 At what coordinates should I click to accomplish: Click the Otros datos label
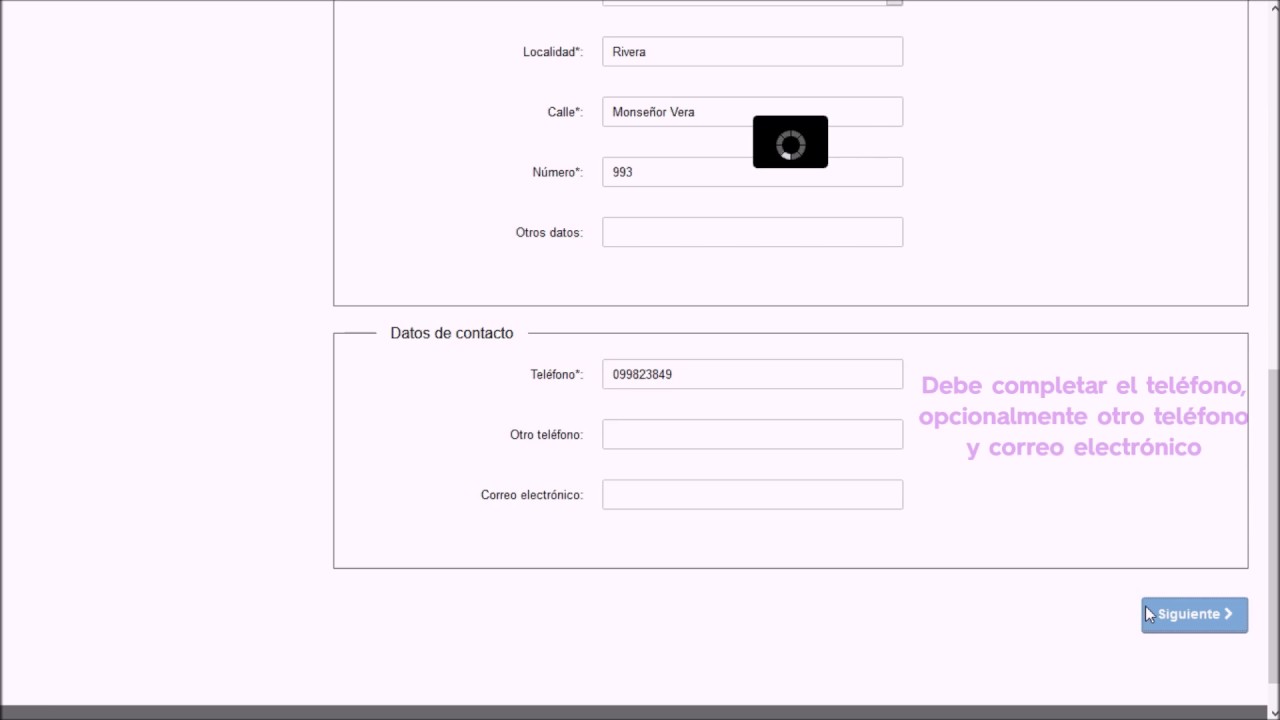click(549, 232)
